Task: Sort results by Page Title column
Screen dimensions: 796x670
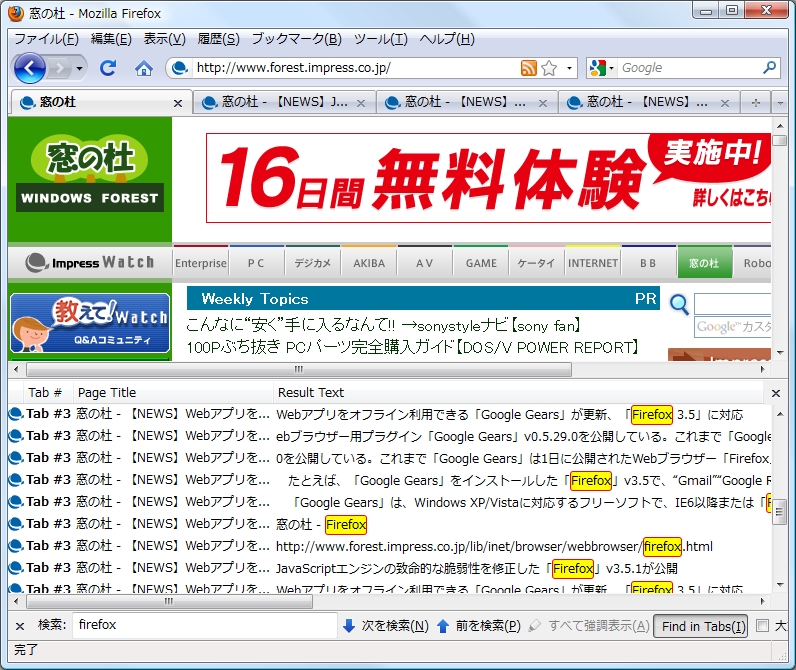Action: pos(173,392)
